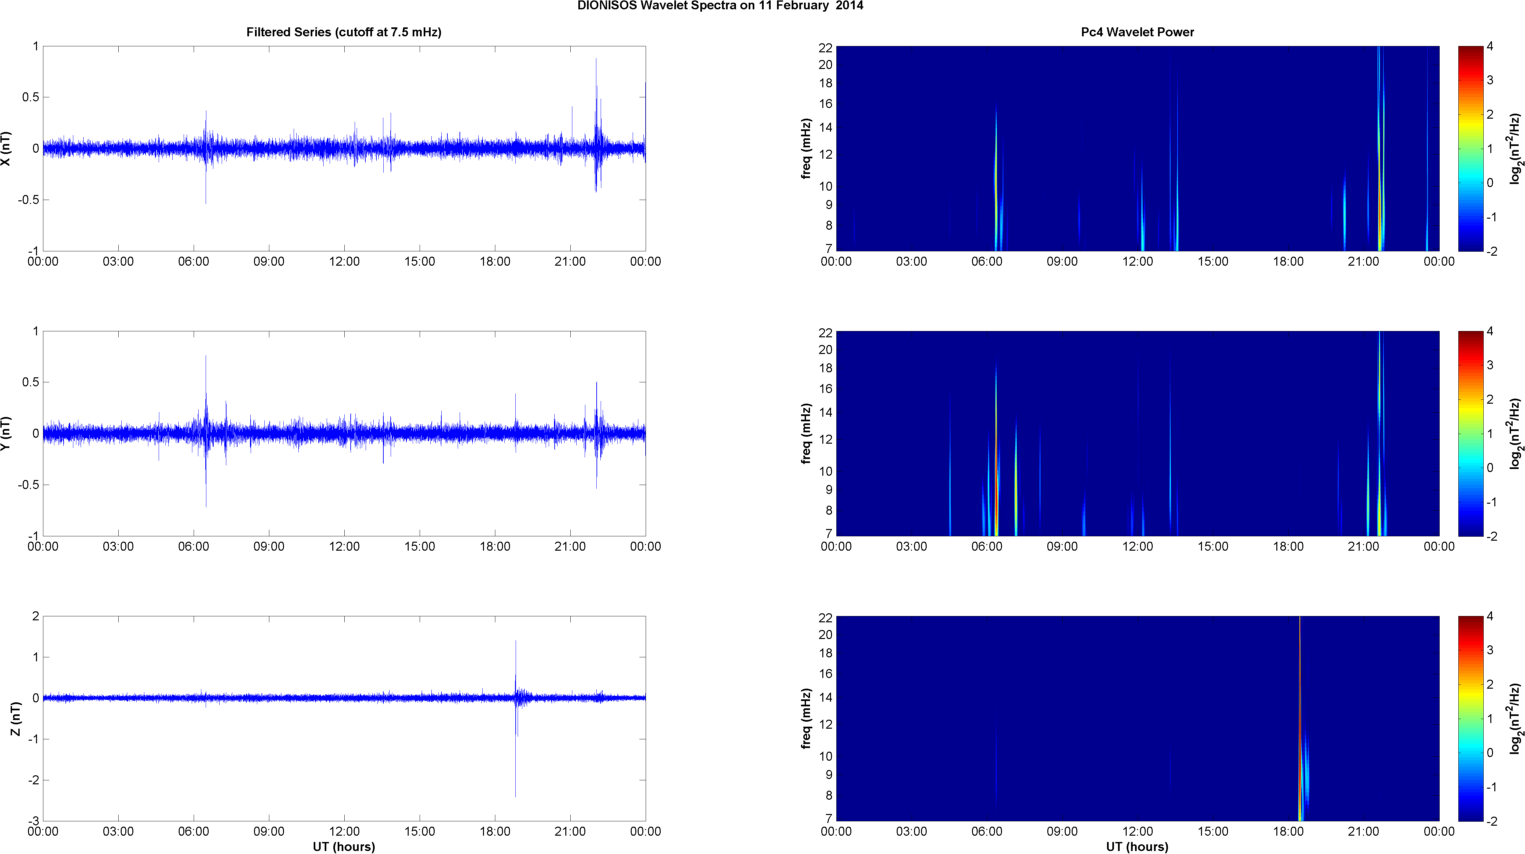
Task: Click freq (mHz) label of Y spectrogram
Action: point(806,433)
